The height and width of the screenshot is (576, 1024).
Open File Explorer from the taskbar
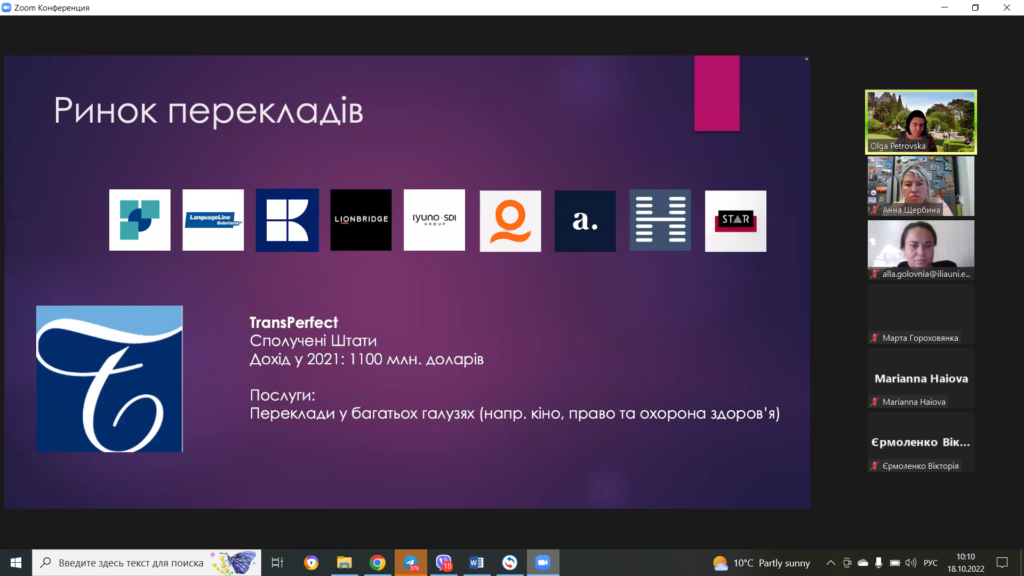click(x=344, y=563)
